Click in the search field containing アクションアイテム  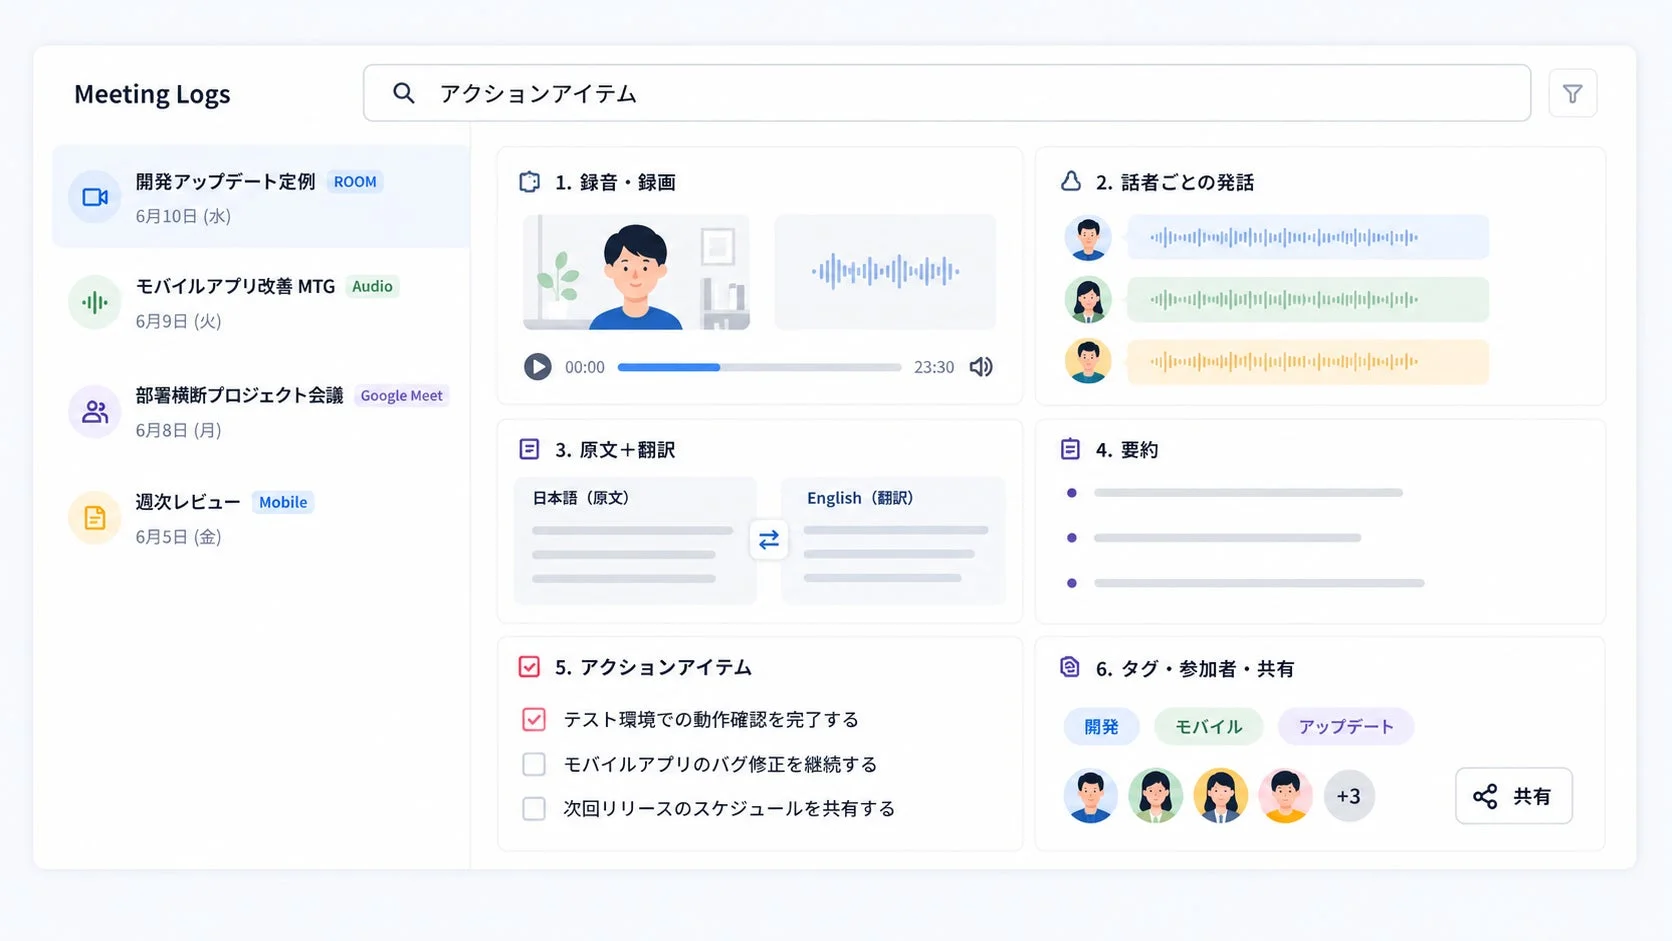click(x=946, y=93)
